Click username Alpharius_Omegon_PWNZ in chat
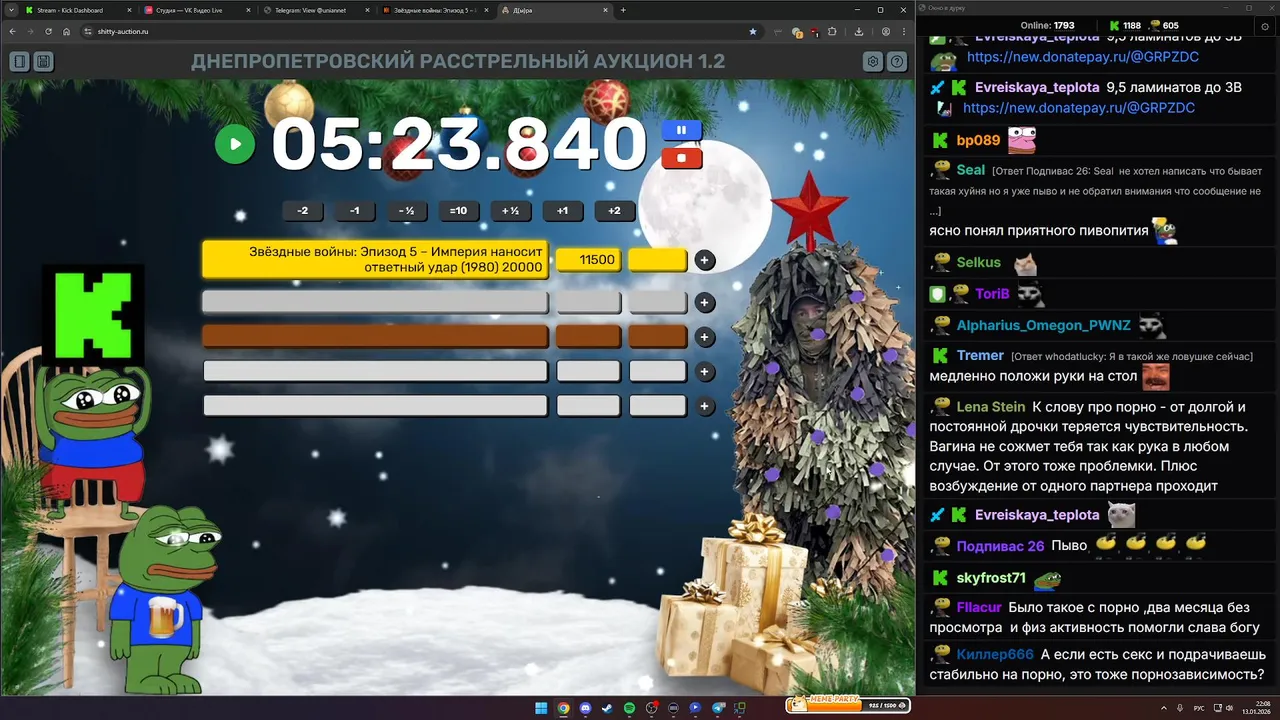 [1043, 325]
